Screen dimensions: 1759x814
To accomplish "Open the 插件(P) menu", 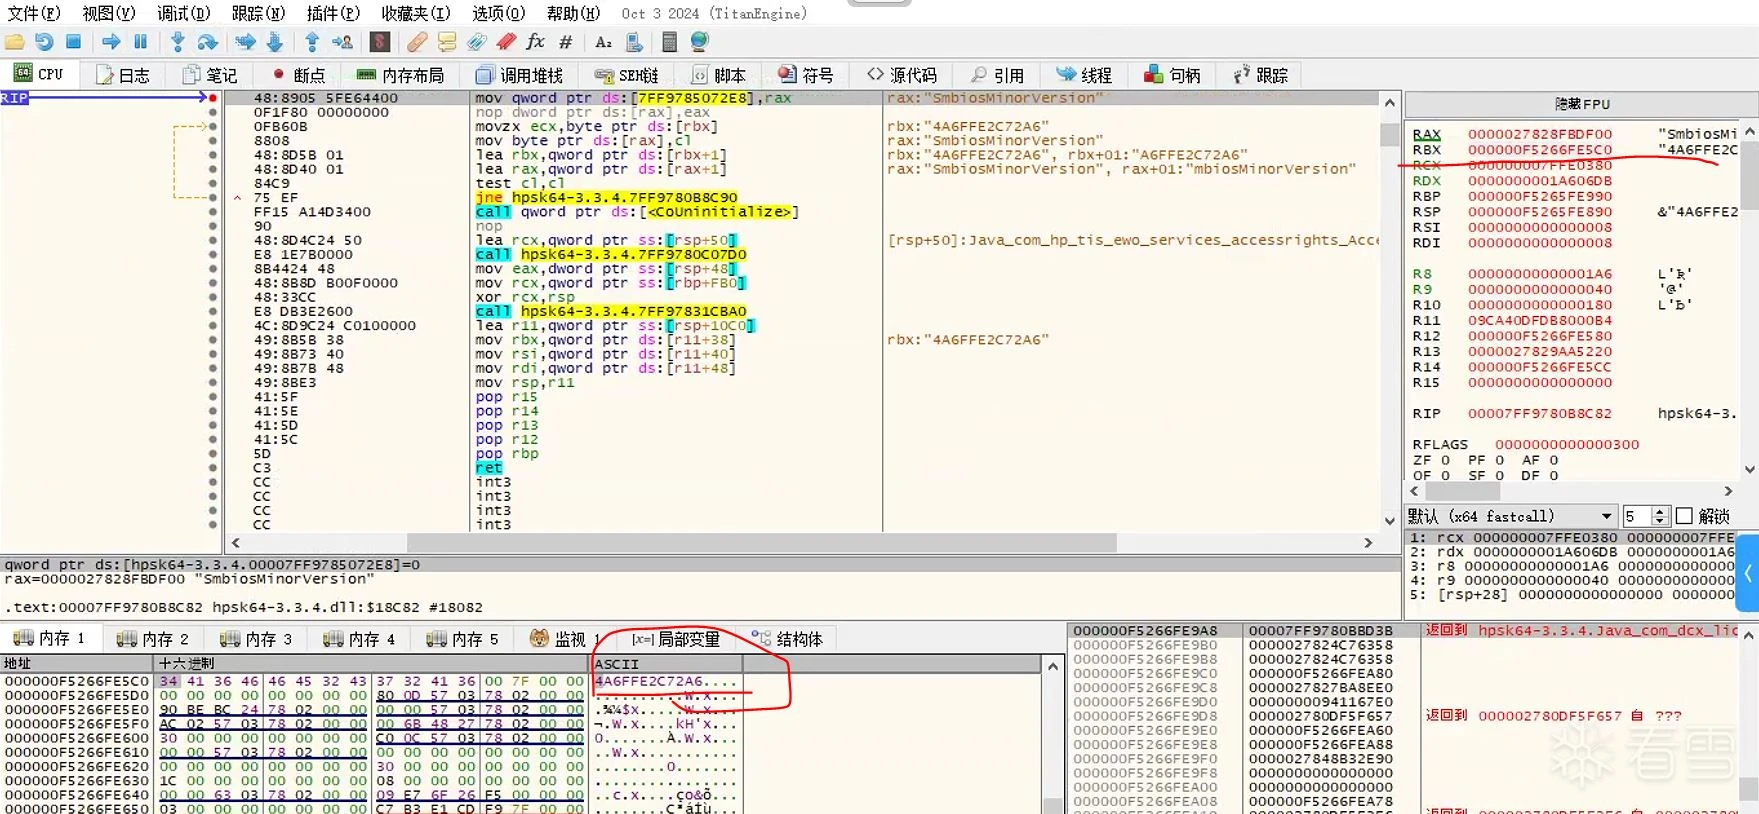I will pos(333,13).
